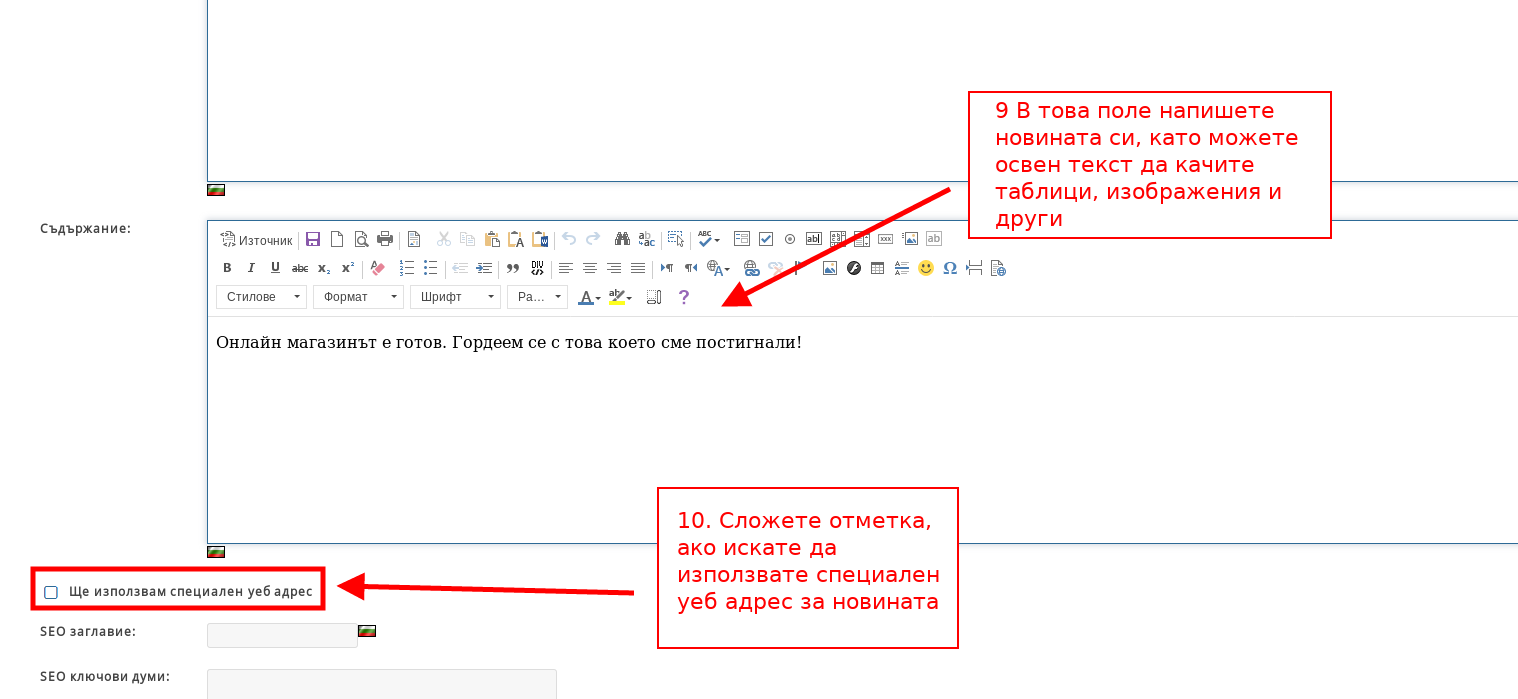Insert a table using the Table icon
Screen dimensions: 1518x699
[x=878, y=268]
